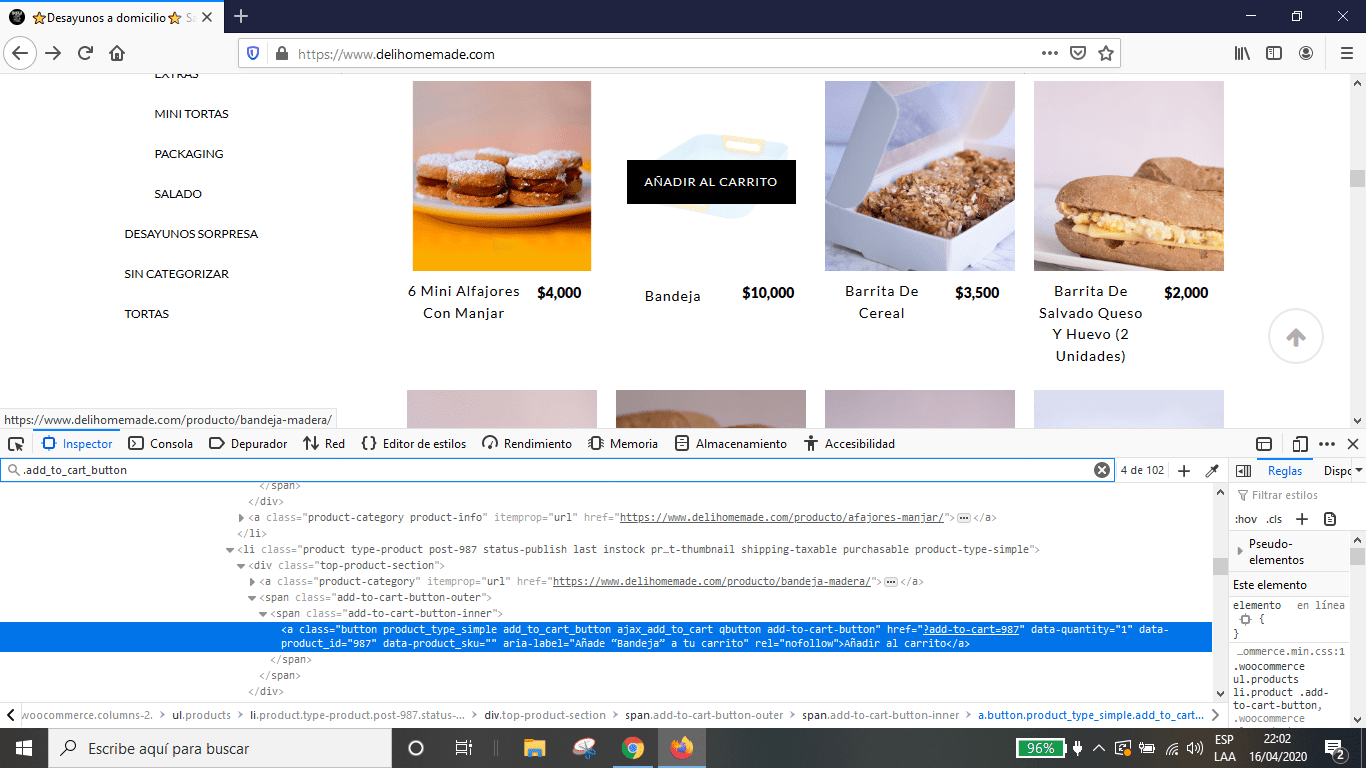Open a new browser tab

(x=241, y=16)
